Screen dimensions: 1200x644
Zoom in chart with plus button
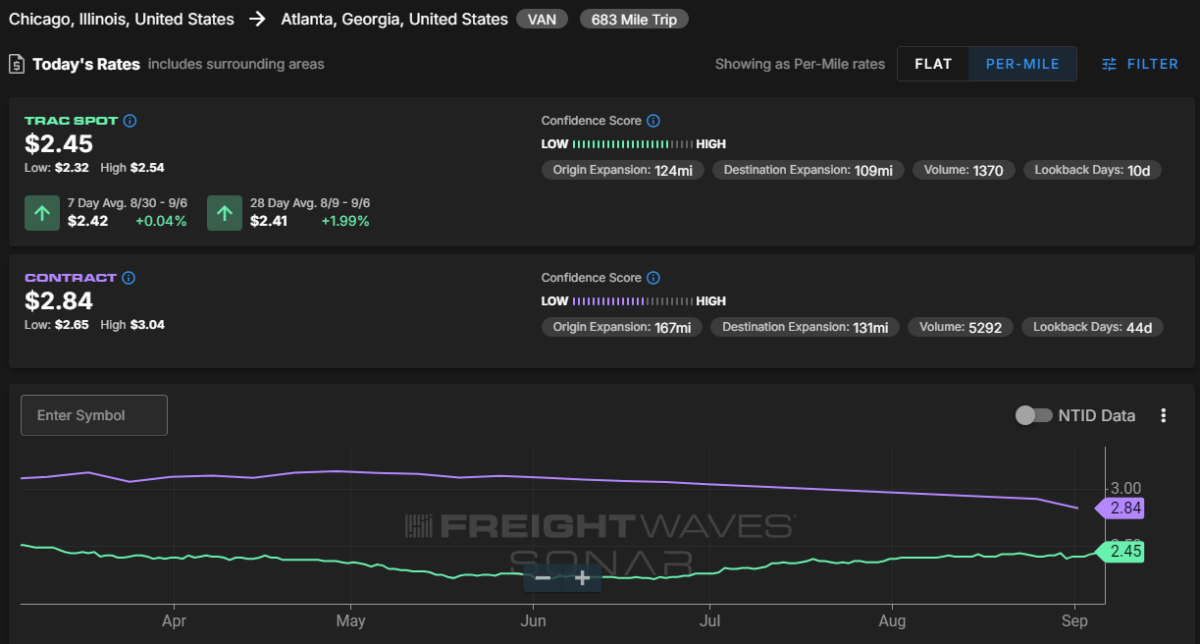pyautogui.click(x=582, y=578)
